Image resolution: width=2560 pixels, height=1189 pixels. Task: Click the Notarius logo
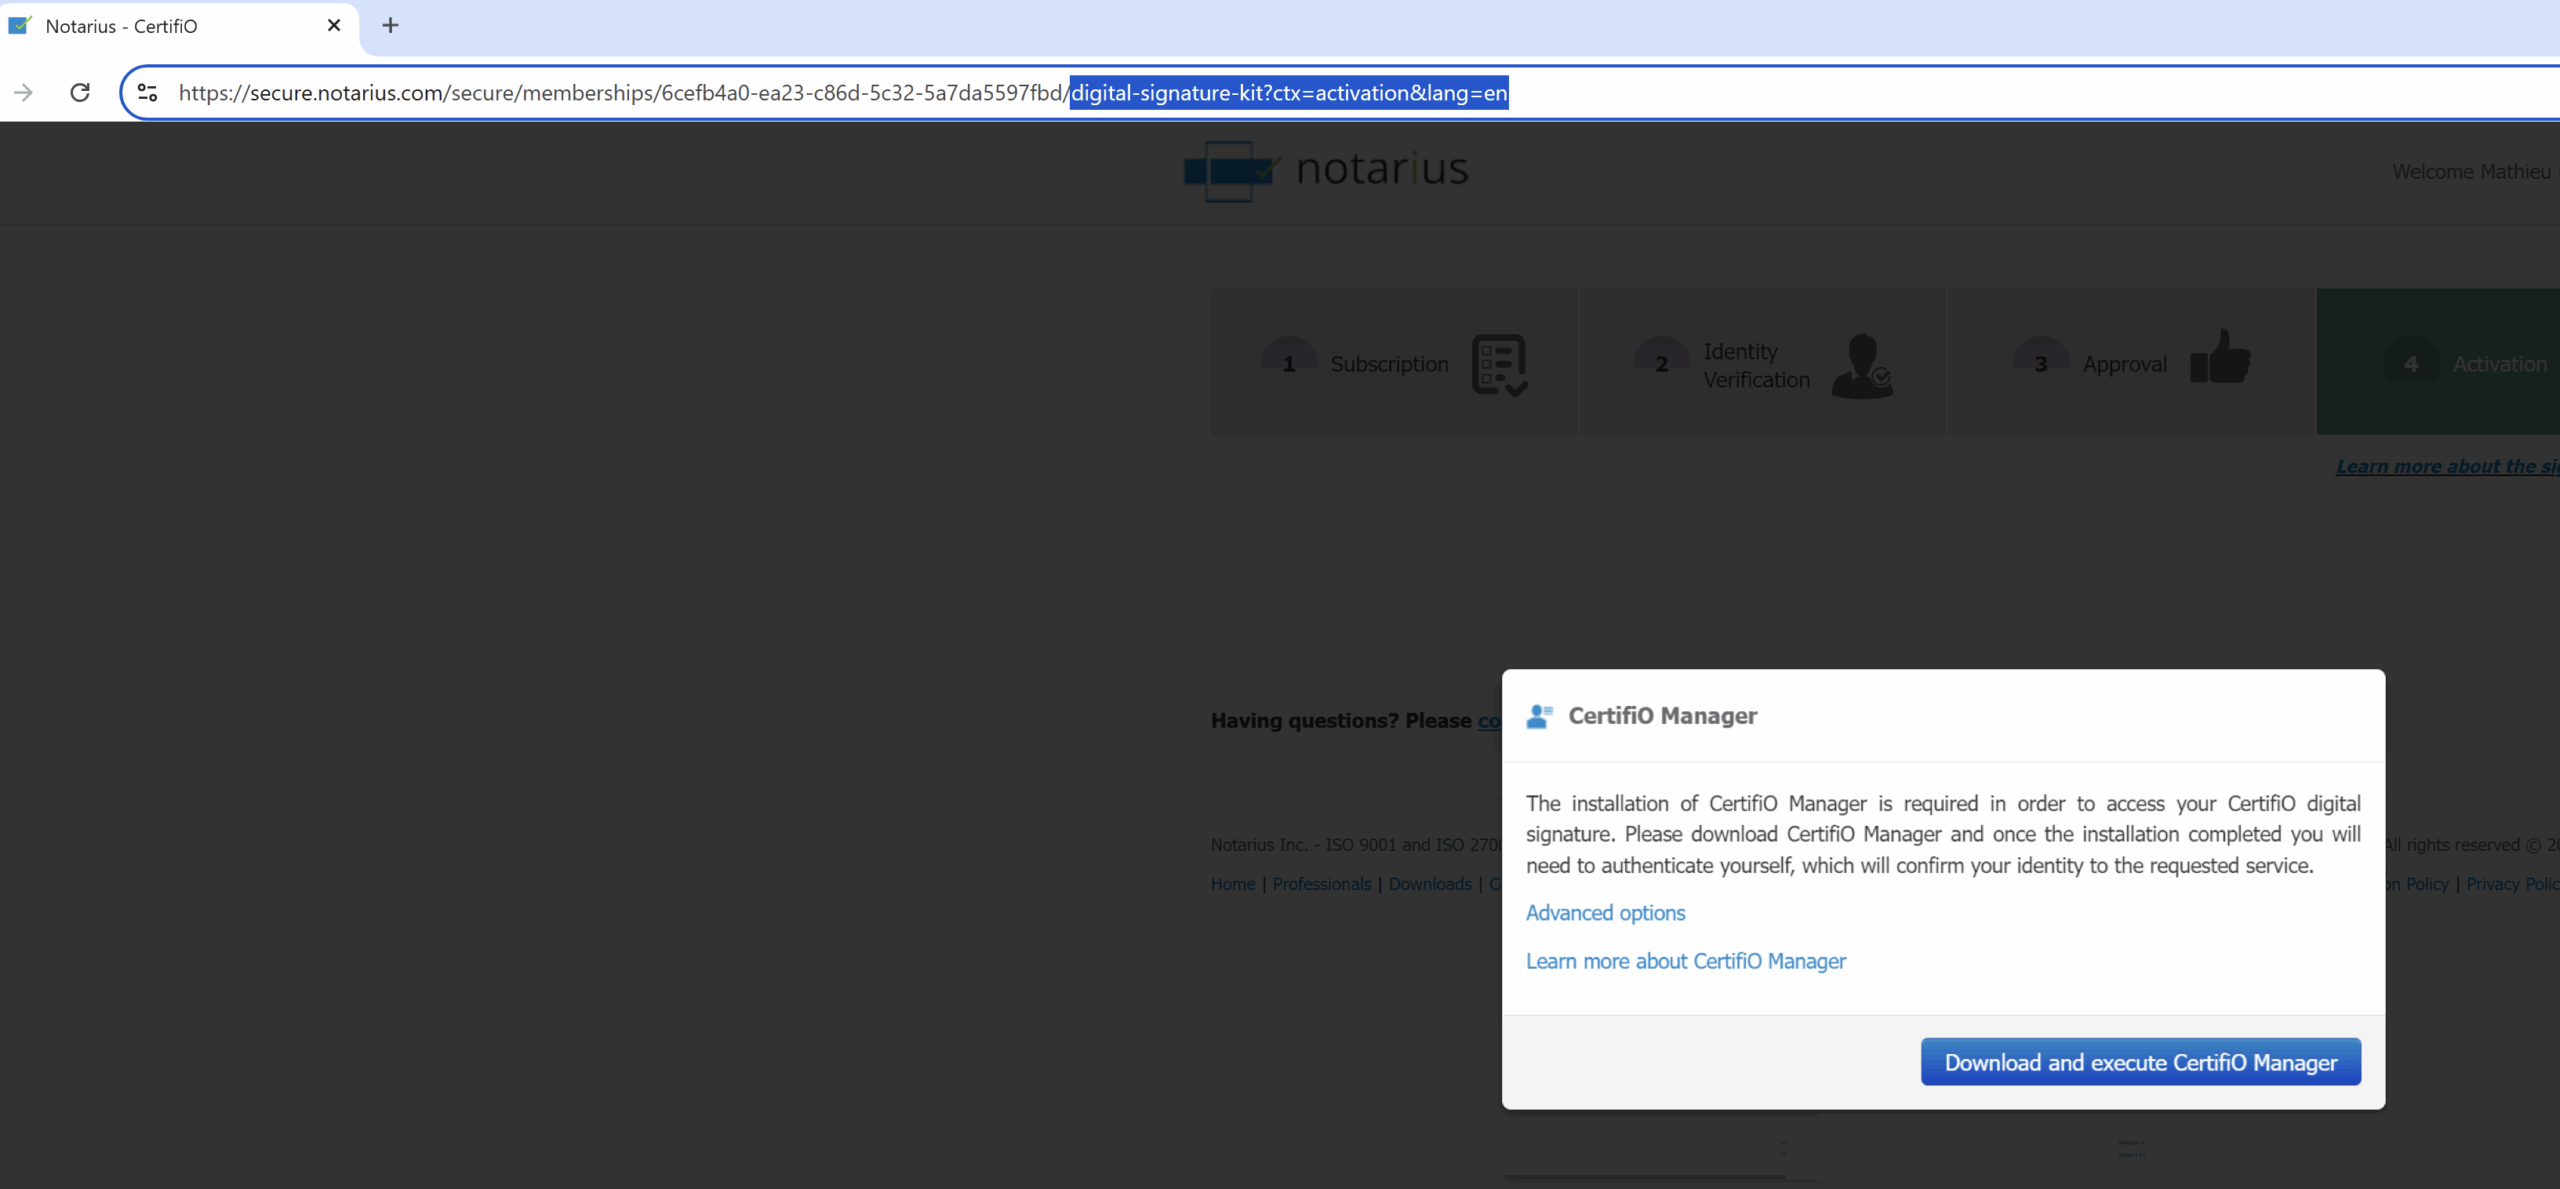point(1326,170)
